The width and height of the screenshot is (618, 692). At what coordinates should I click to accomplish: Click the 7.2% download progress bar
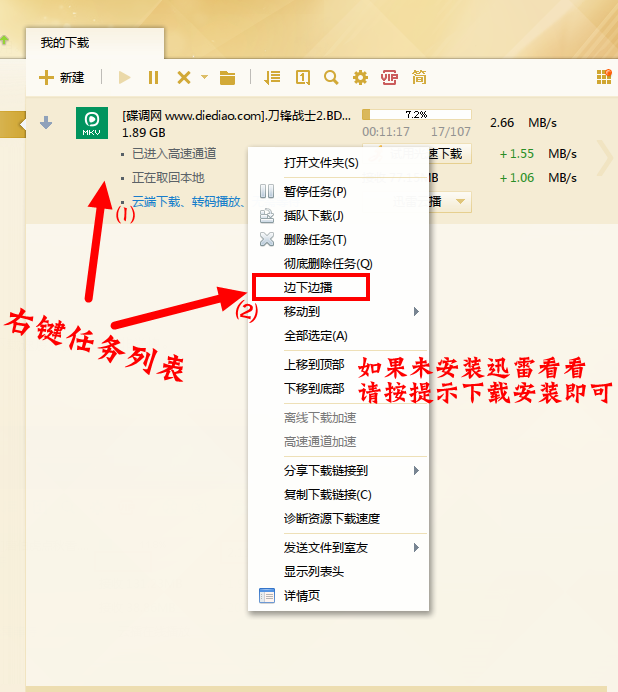416,114
